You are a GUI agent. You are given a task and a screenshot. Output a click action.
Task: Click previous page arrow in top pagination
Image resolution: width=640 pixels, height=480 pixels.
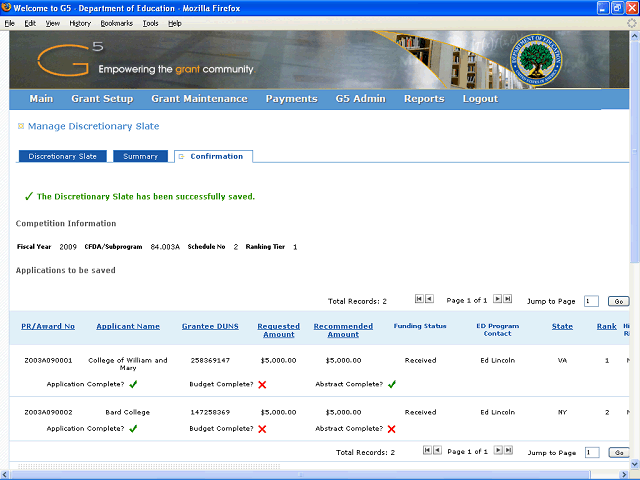[429, 299]
